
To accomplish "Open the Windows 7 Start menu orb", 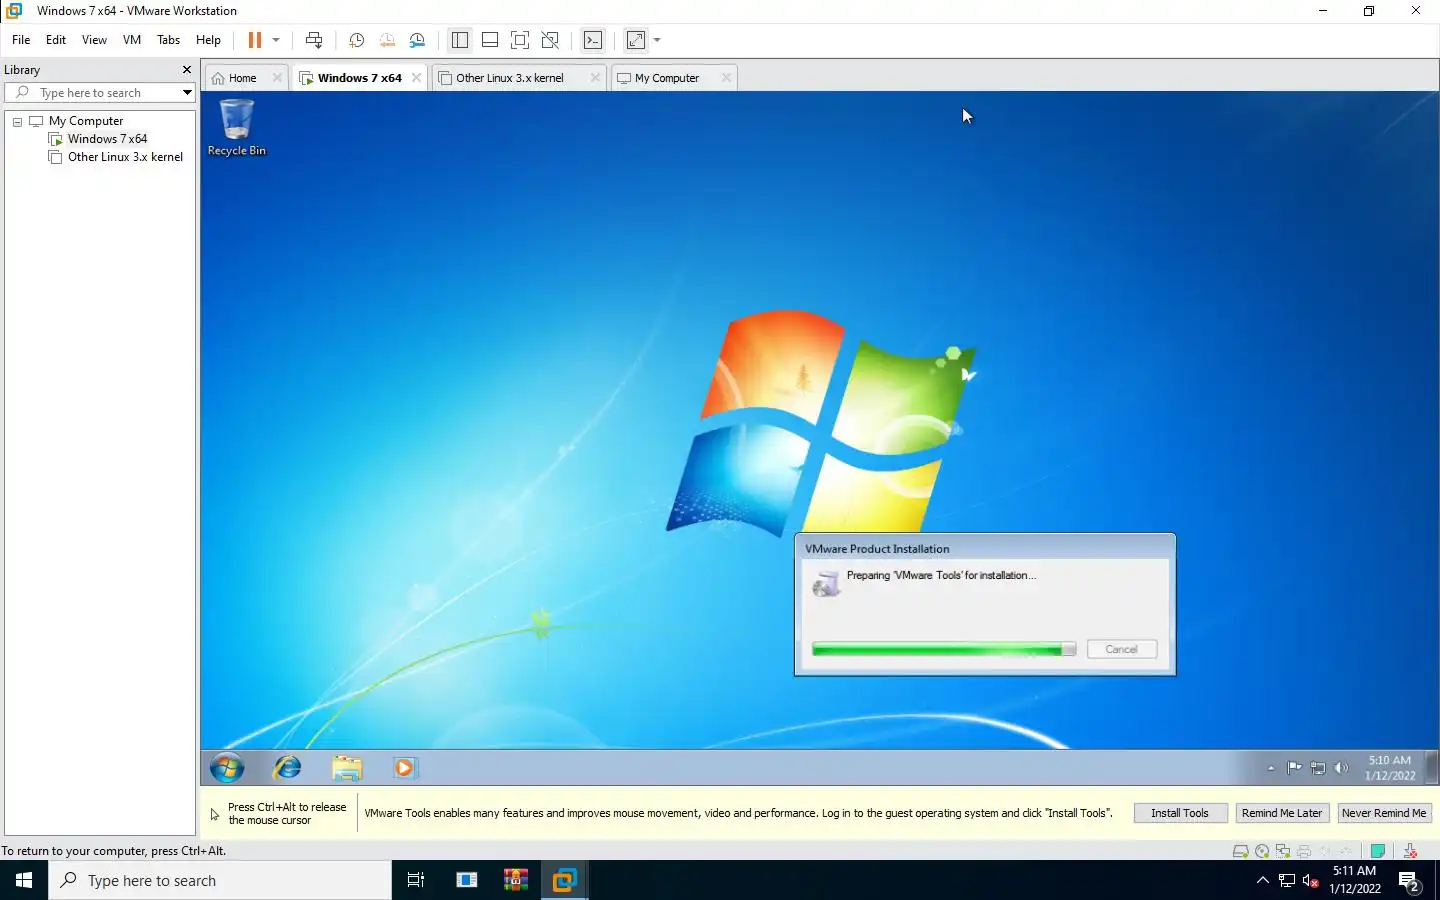I will [227, 768].
